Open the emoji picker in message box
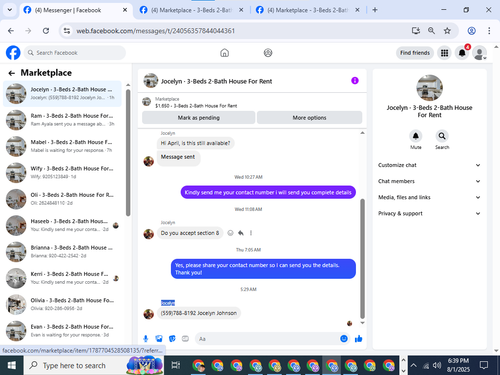The width and height of the screenshot is (500, 375). [344, 339]
